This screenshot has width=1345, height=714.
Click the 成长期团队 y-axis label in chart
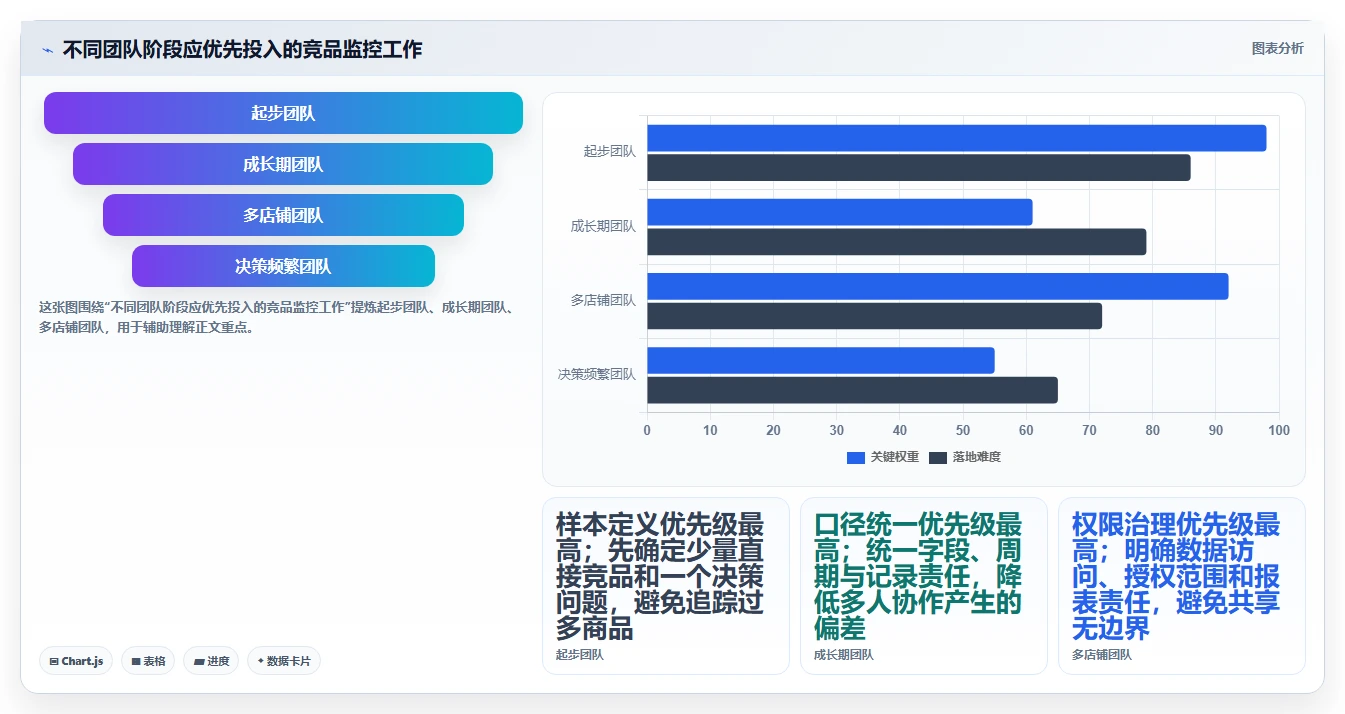tap(603, 227)
